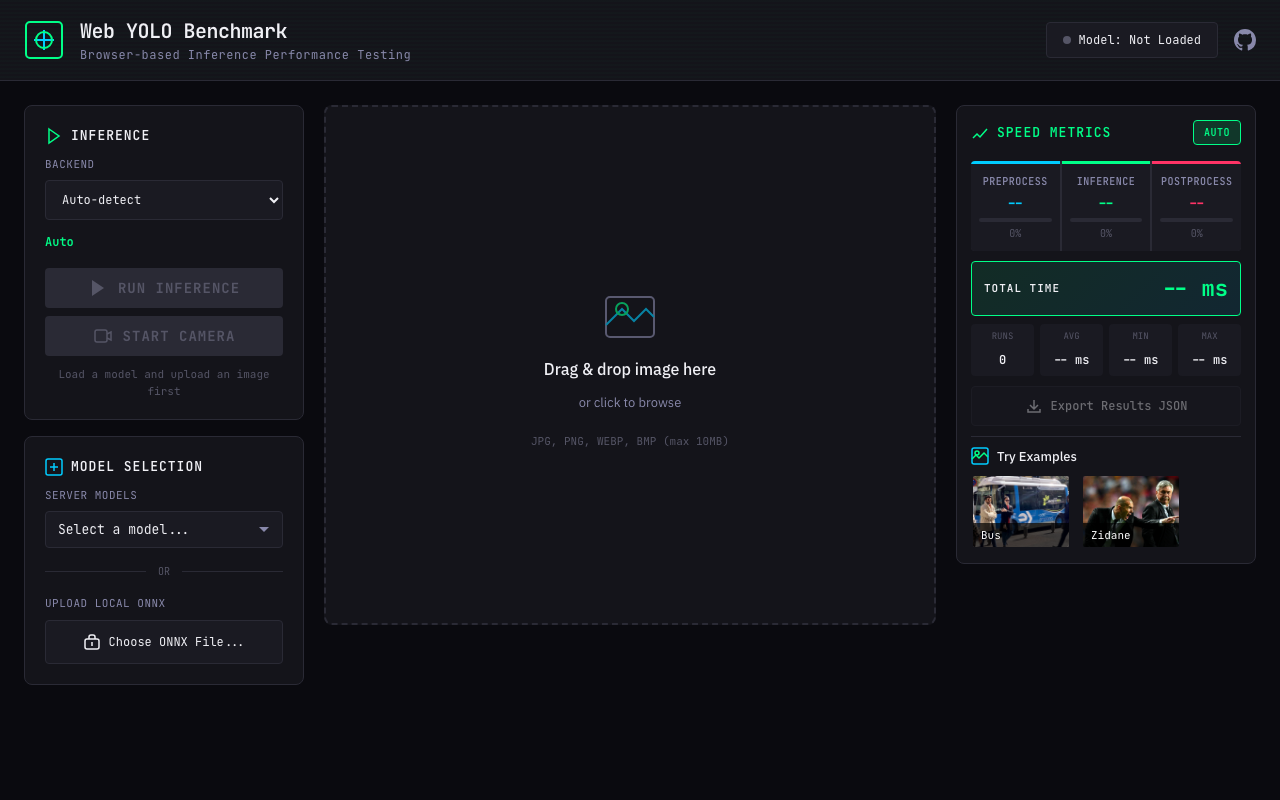1280x800 pixels.
Task: Toggle the AUTO badge in Speed Metrics
Action: click(x=1217, y=132)
